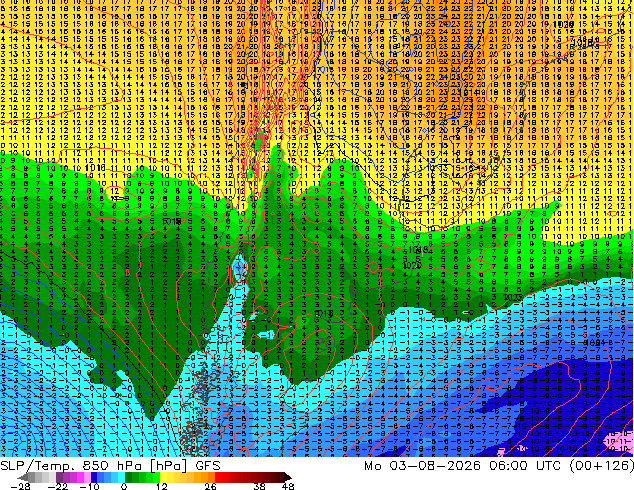634x490 pixels.
Task: Click the '-28' legend label
Action: [x=20, y=486]
